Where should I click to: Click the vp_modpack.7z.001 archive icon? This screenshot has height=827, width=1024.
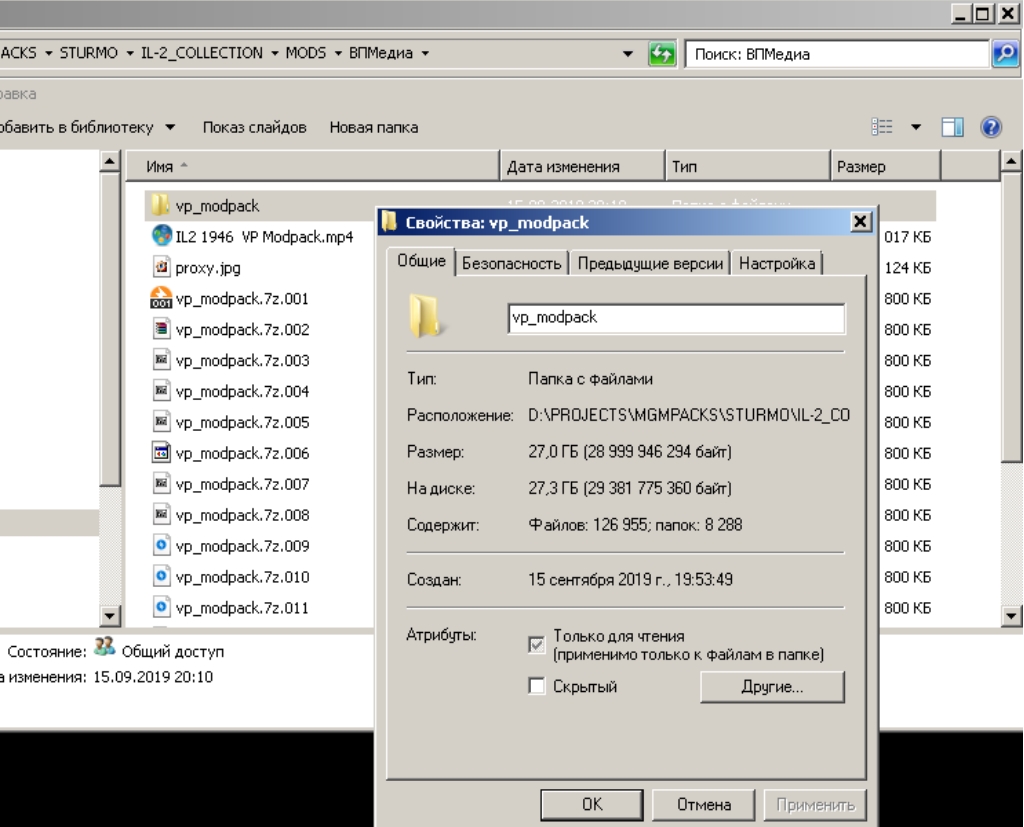tap(161, 298)
